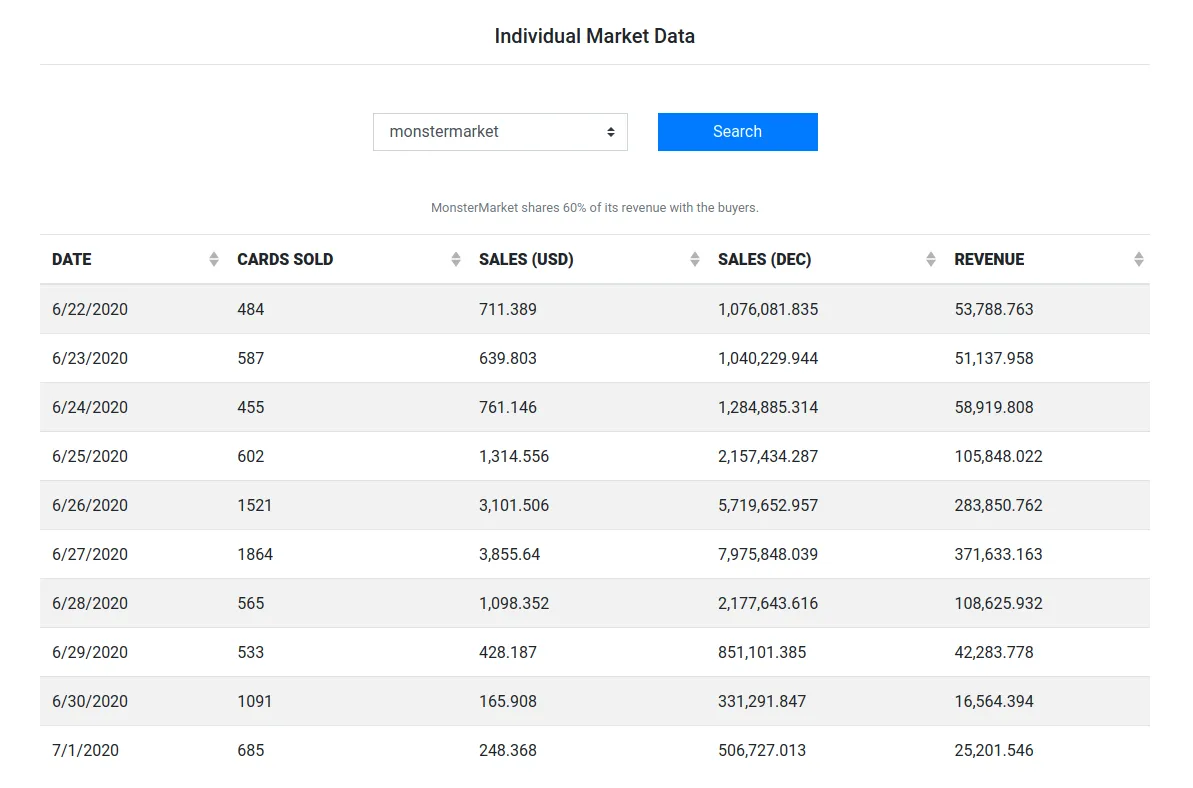Open the monstermarket market dropdown
The image size is (1193, 788).
500,132
